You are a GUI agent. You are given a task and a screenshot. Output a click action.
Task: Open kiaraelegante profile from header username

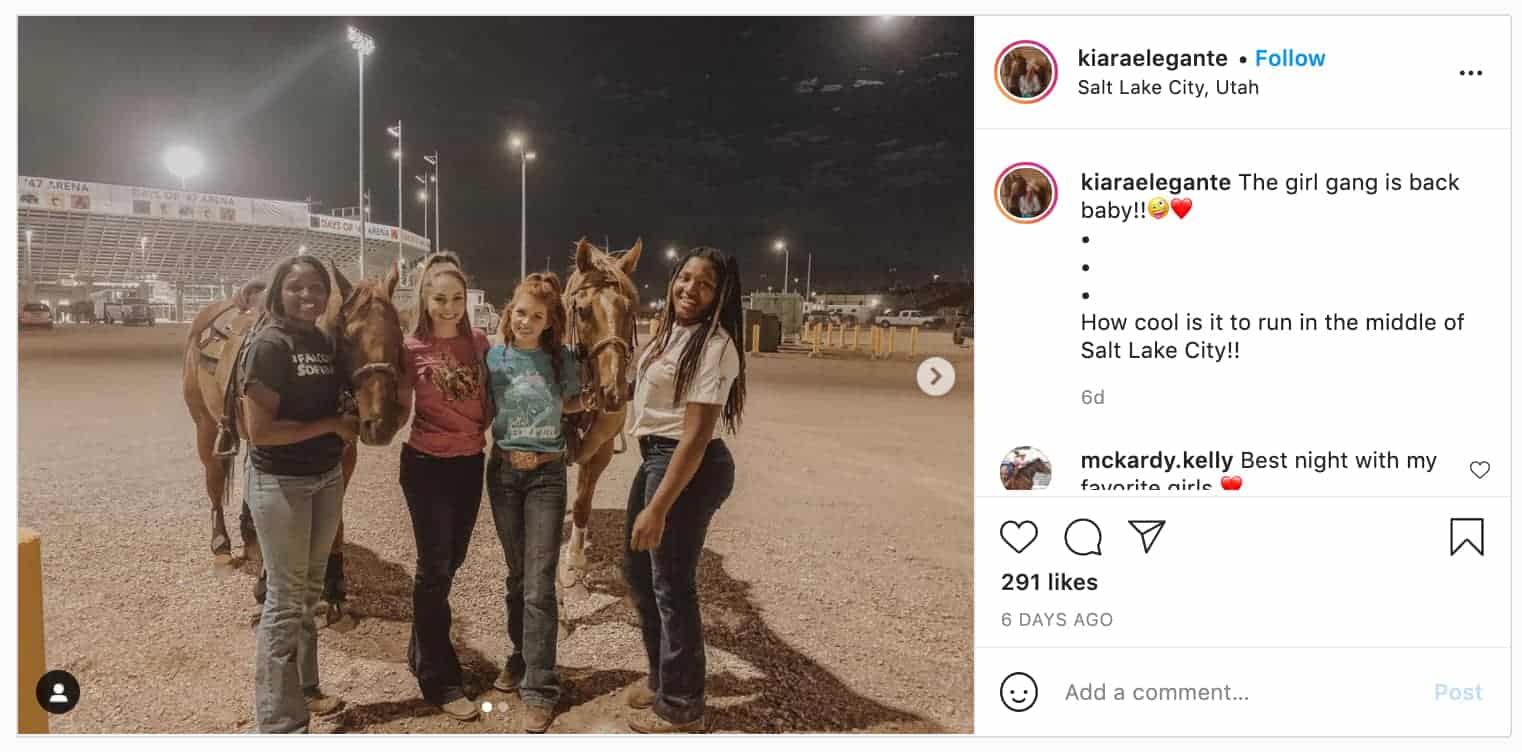coord(1153,58)
